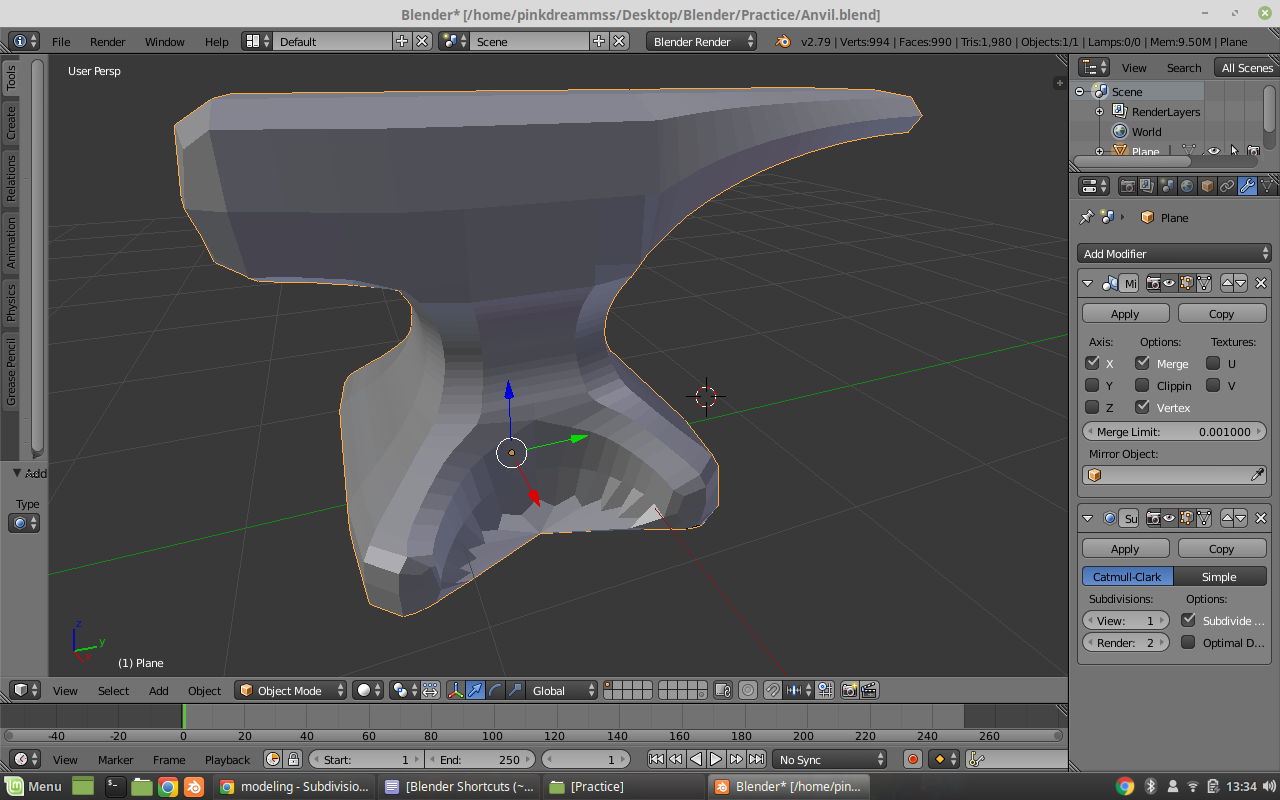The image size is (1280, 800).
Task: Toggle Mirror modifier X axis checkbox
Action: point(1092,363)
